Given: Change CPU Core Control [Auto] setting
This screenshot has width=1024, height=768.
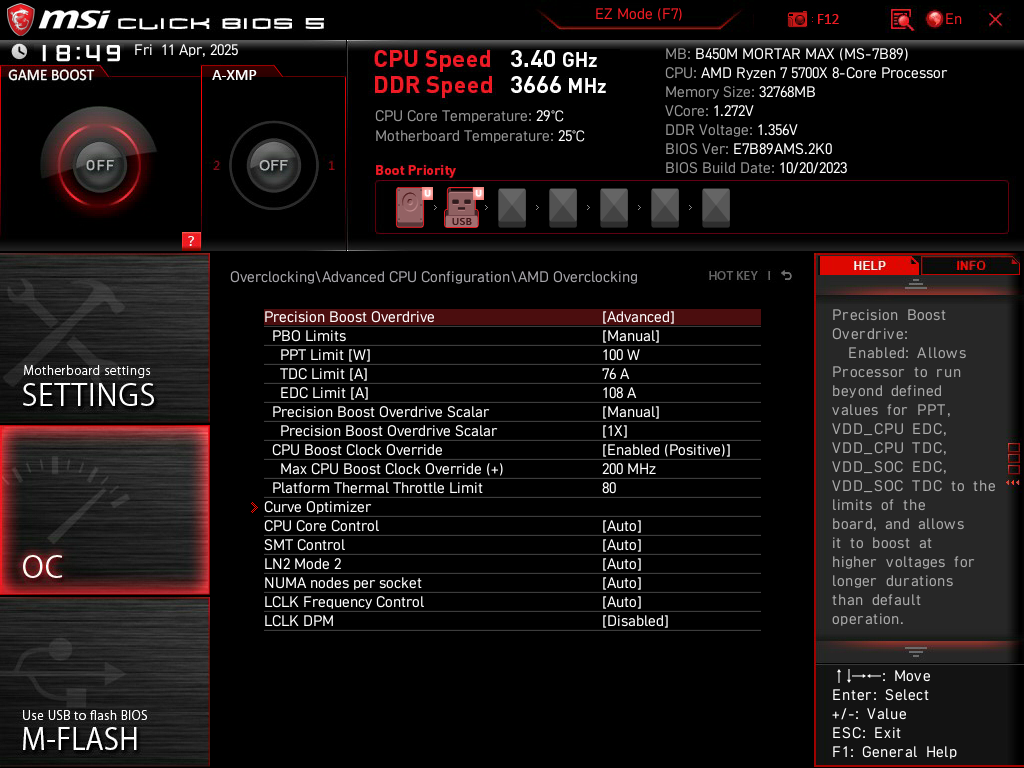Looking at the screenshot, I should tap(512, 526).
